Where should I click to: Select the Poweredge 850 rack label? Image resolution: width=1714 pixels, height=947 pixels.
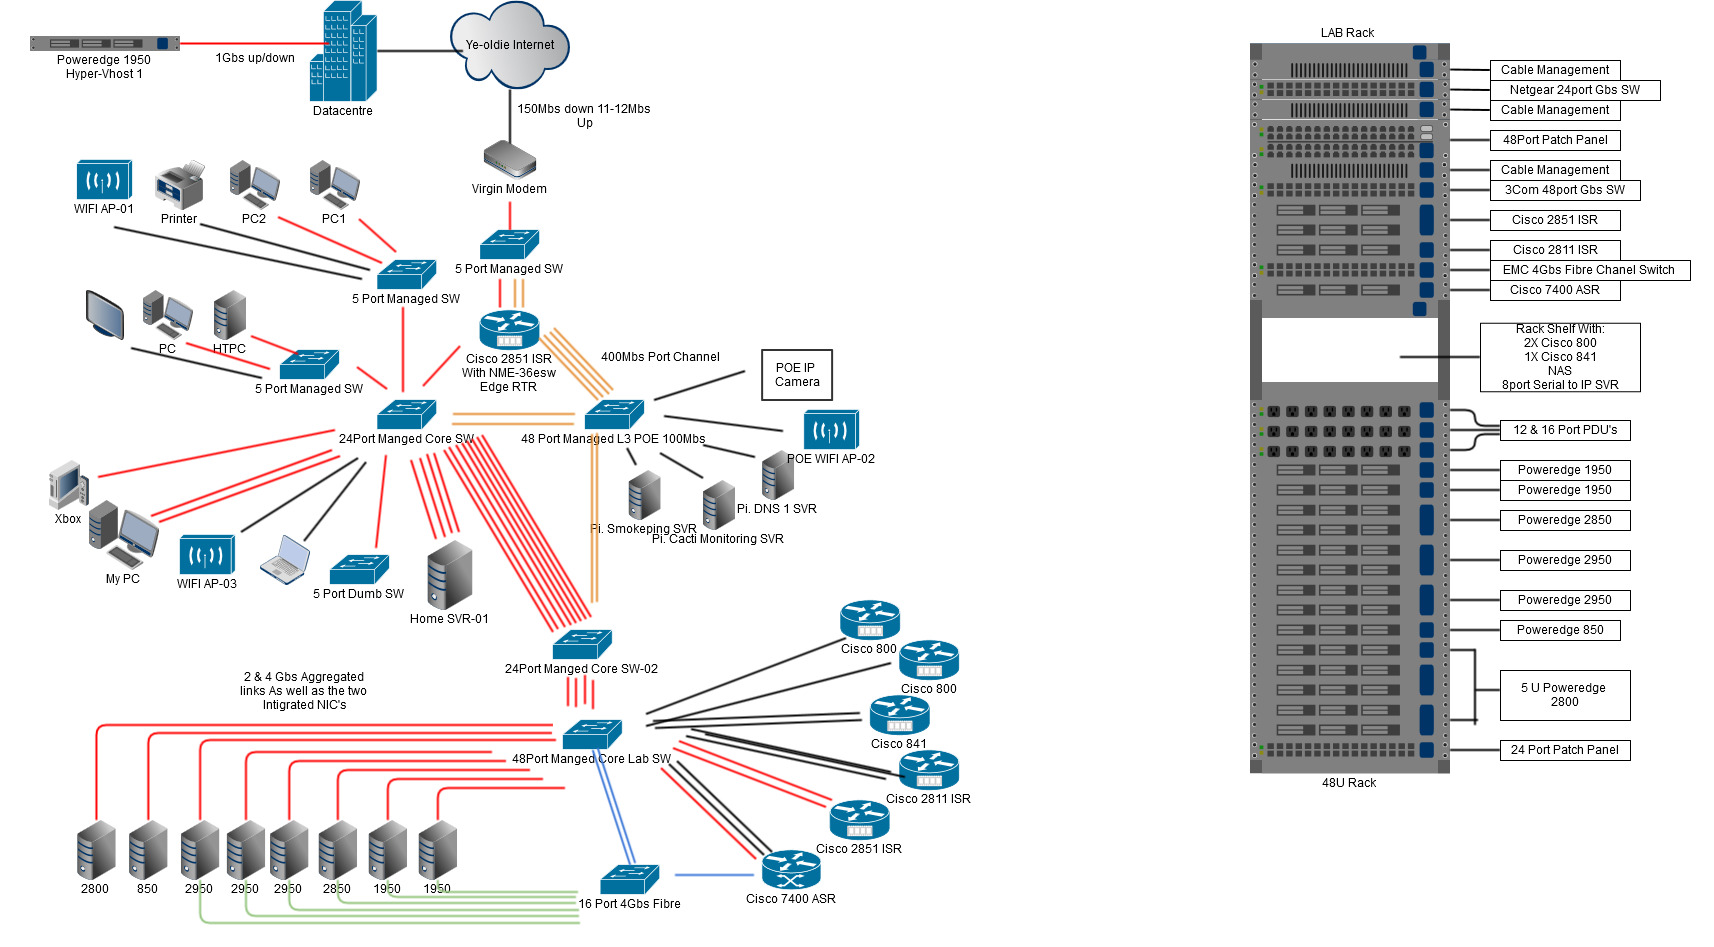point(1560,630)
